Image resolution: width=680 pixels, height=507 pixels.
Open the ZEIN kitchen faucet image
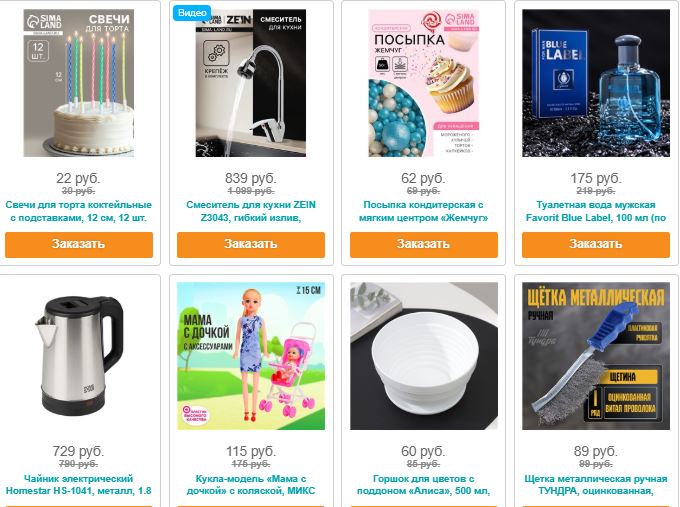tap(251, 83)
